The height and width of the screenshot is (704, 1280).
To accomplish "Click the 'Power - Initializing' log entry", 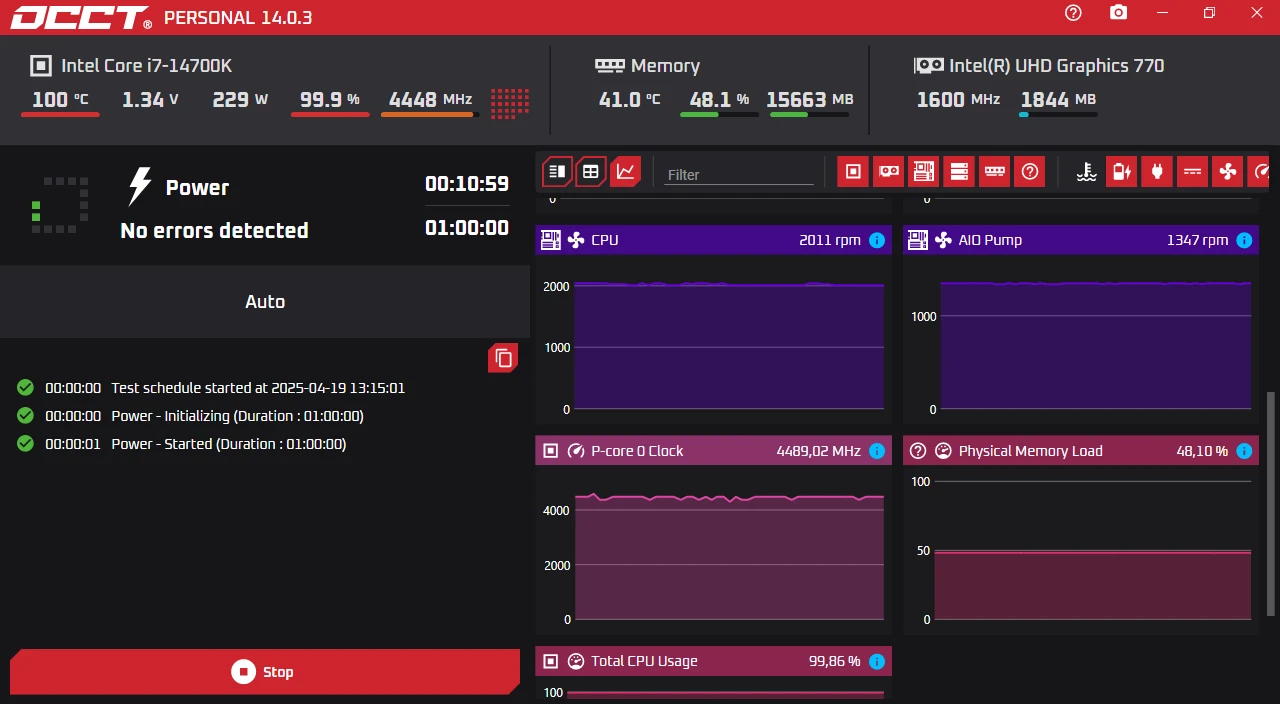I will (x=237, y=416).
